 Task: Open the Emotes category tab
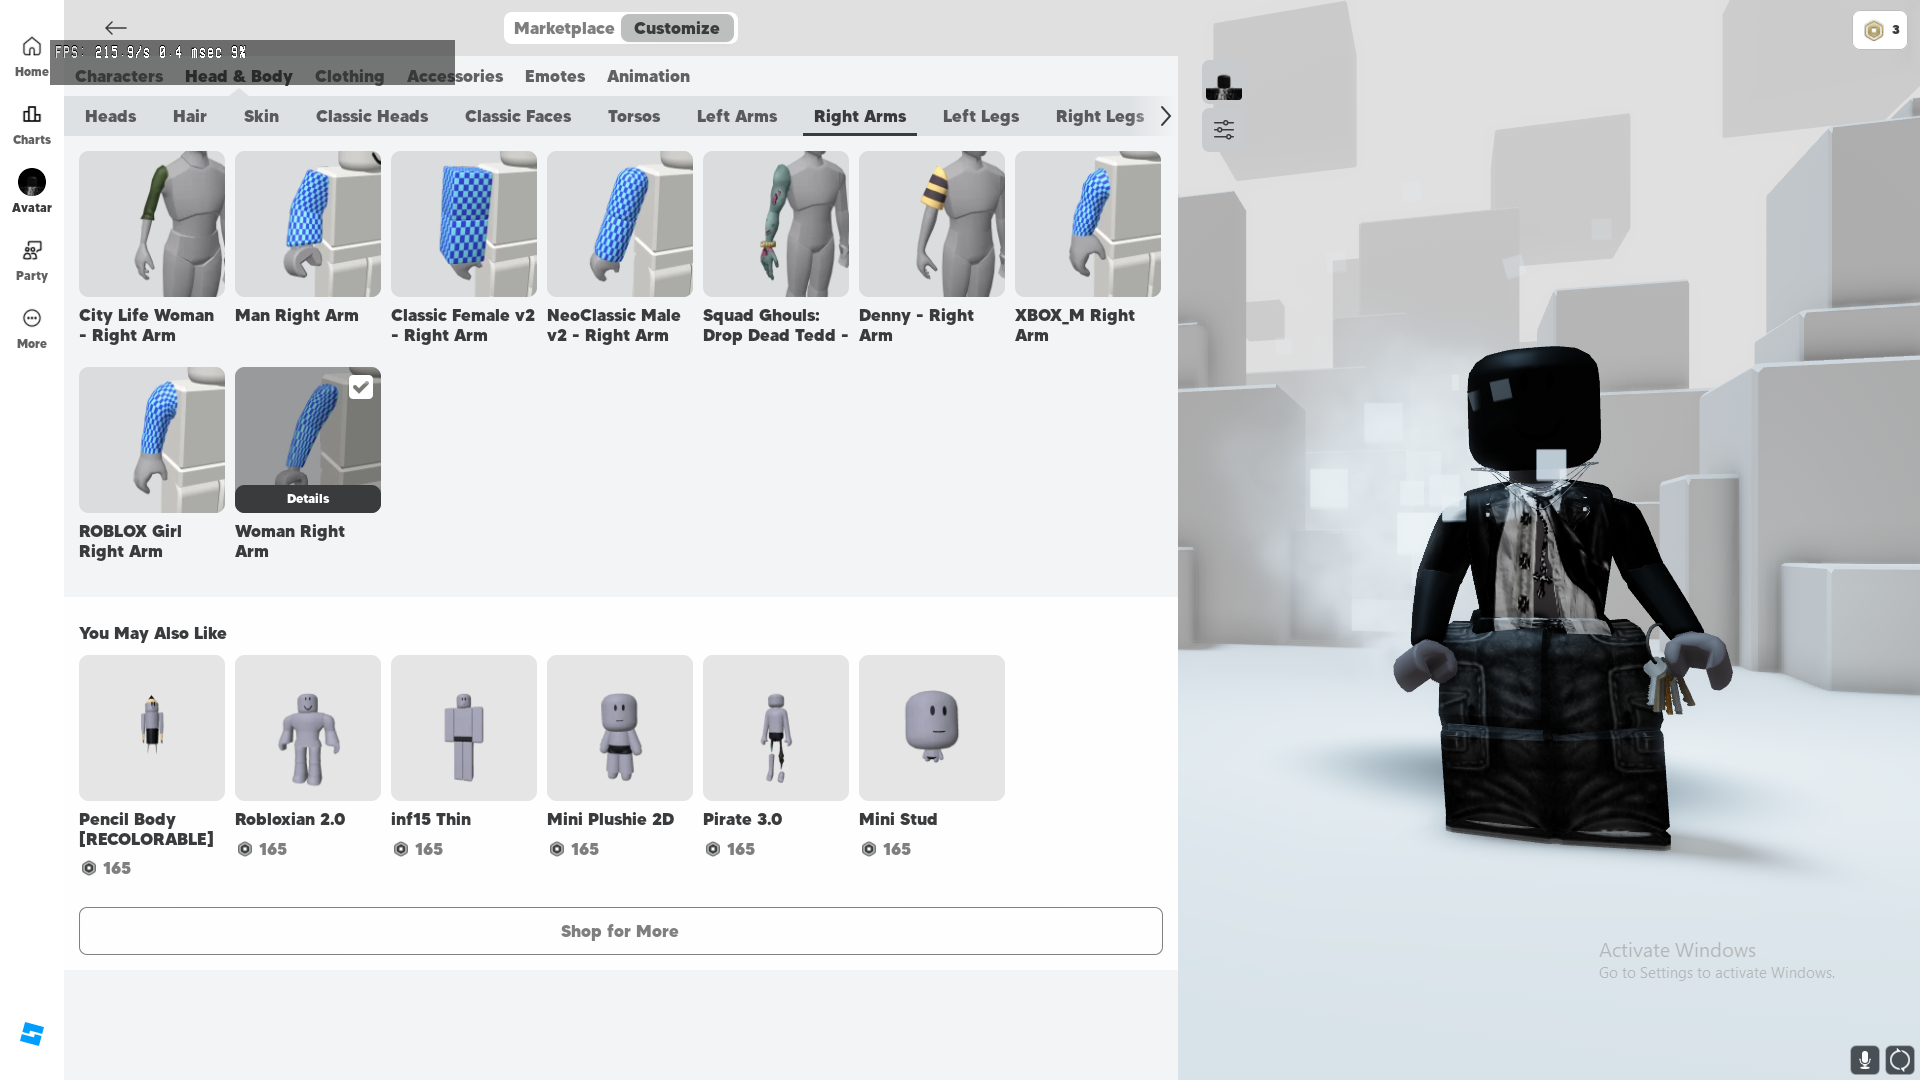[x=554, y=76]
